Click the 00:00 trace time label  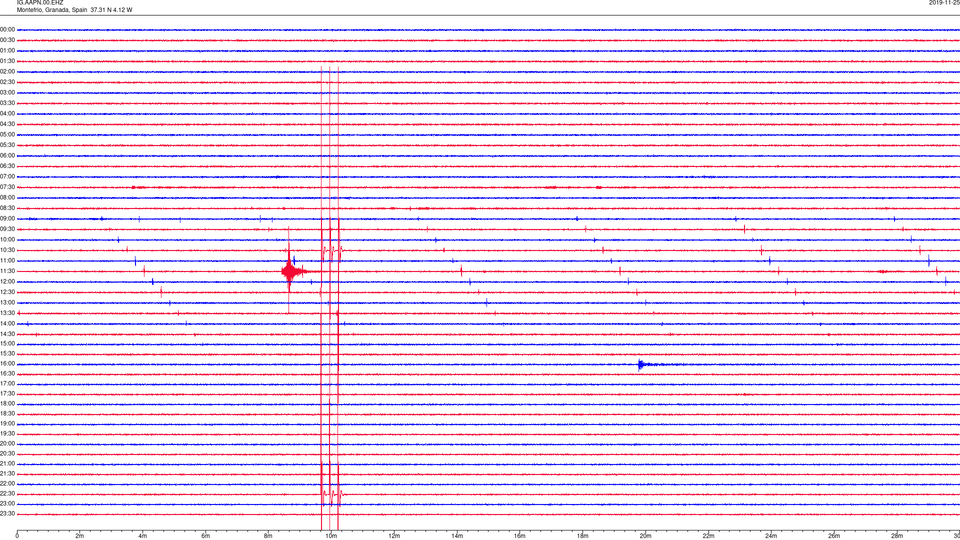[x=7, y=29]
